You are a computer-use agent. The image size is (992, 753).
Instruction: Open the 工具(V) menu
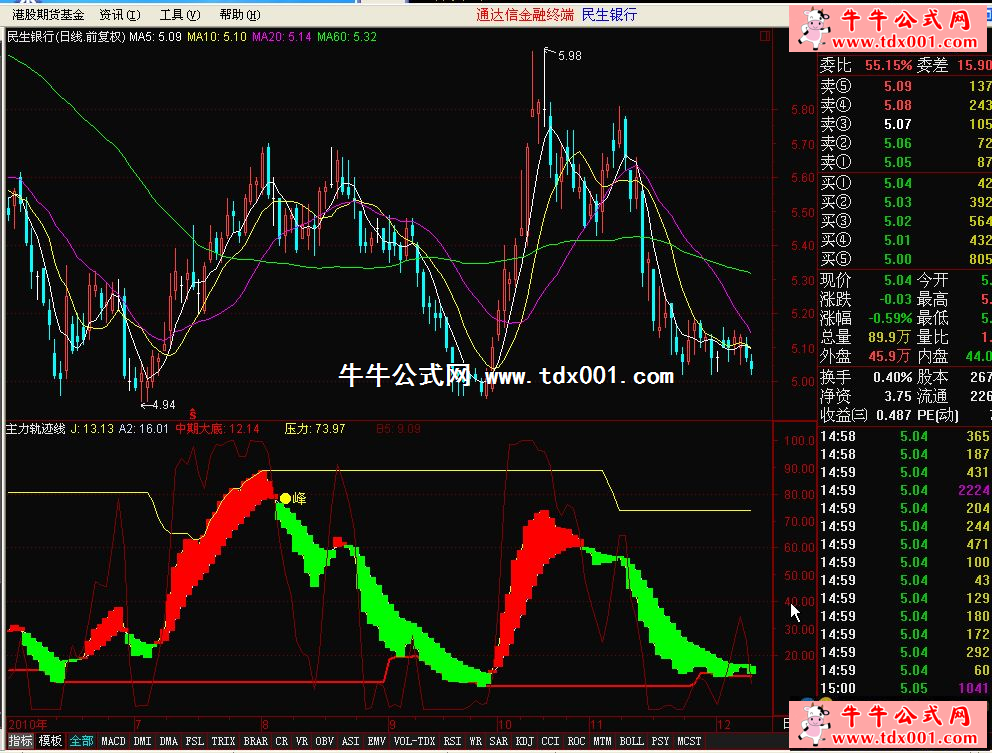click(x=180, y=15)
